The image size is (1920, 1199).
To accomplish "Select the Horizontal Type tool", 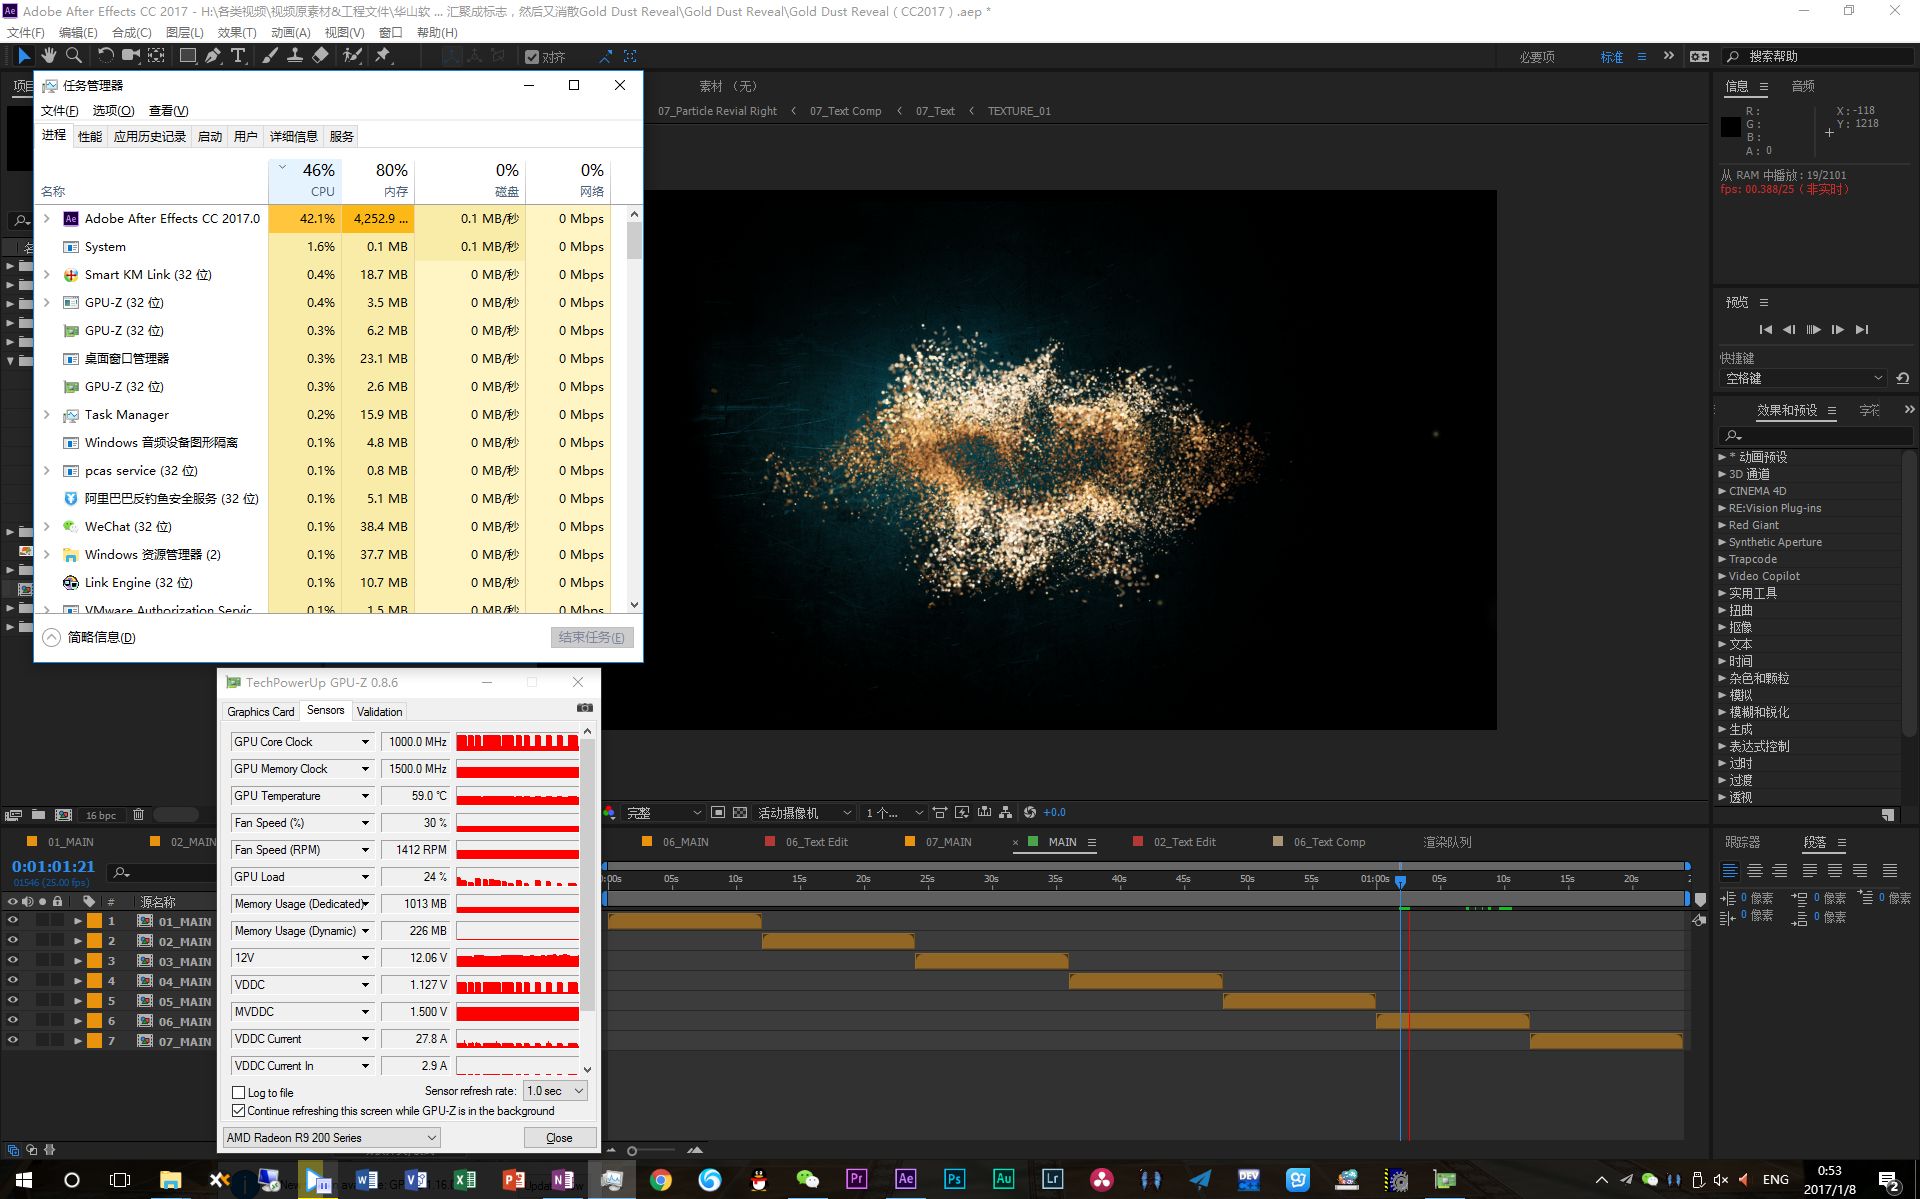I will point(238,56).
